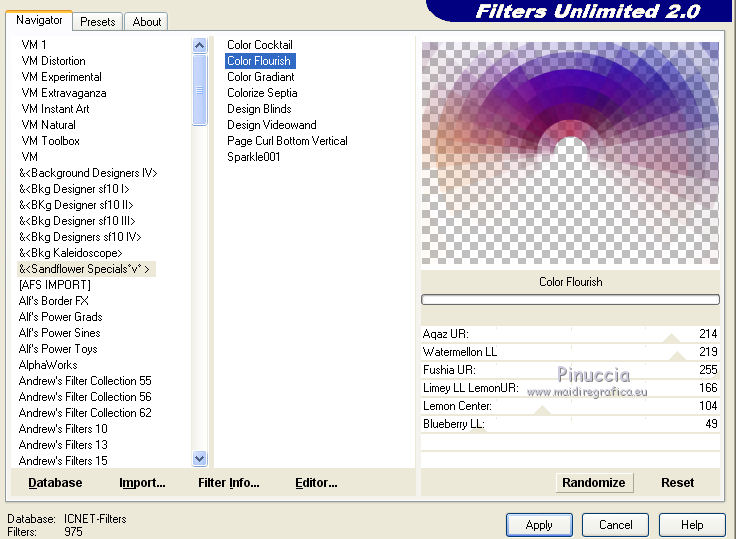Click the category list scrollbar thumb
This screenshot has height=539, width=736.
[x=199, y=90]
